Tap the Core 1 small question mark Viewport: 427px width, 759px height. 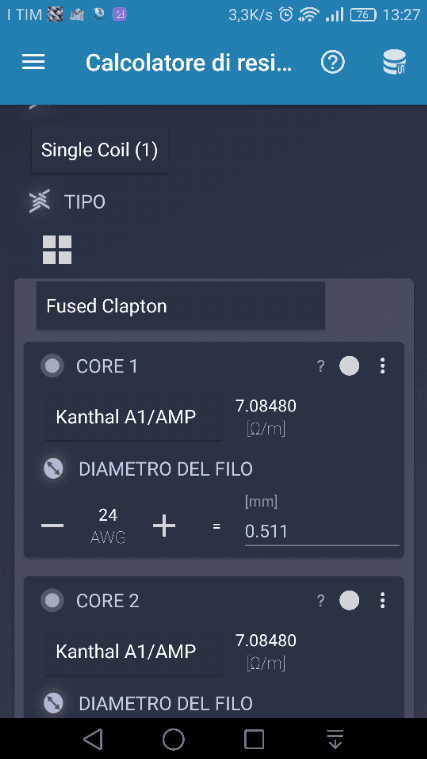point(320,366)
